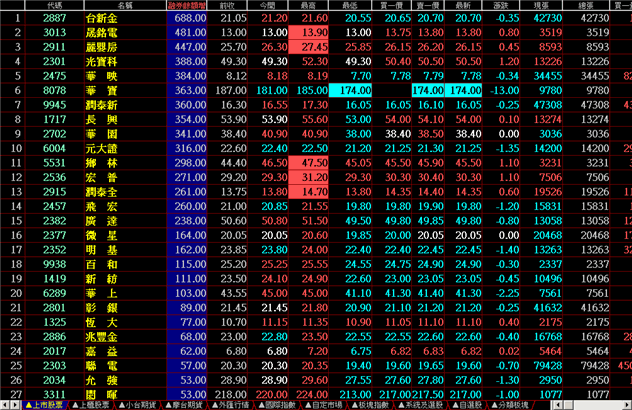
Task: Click horizontal scrollbar left arrow button
Action: coord(558,405)
